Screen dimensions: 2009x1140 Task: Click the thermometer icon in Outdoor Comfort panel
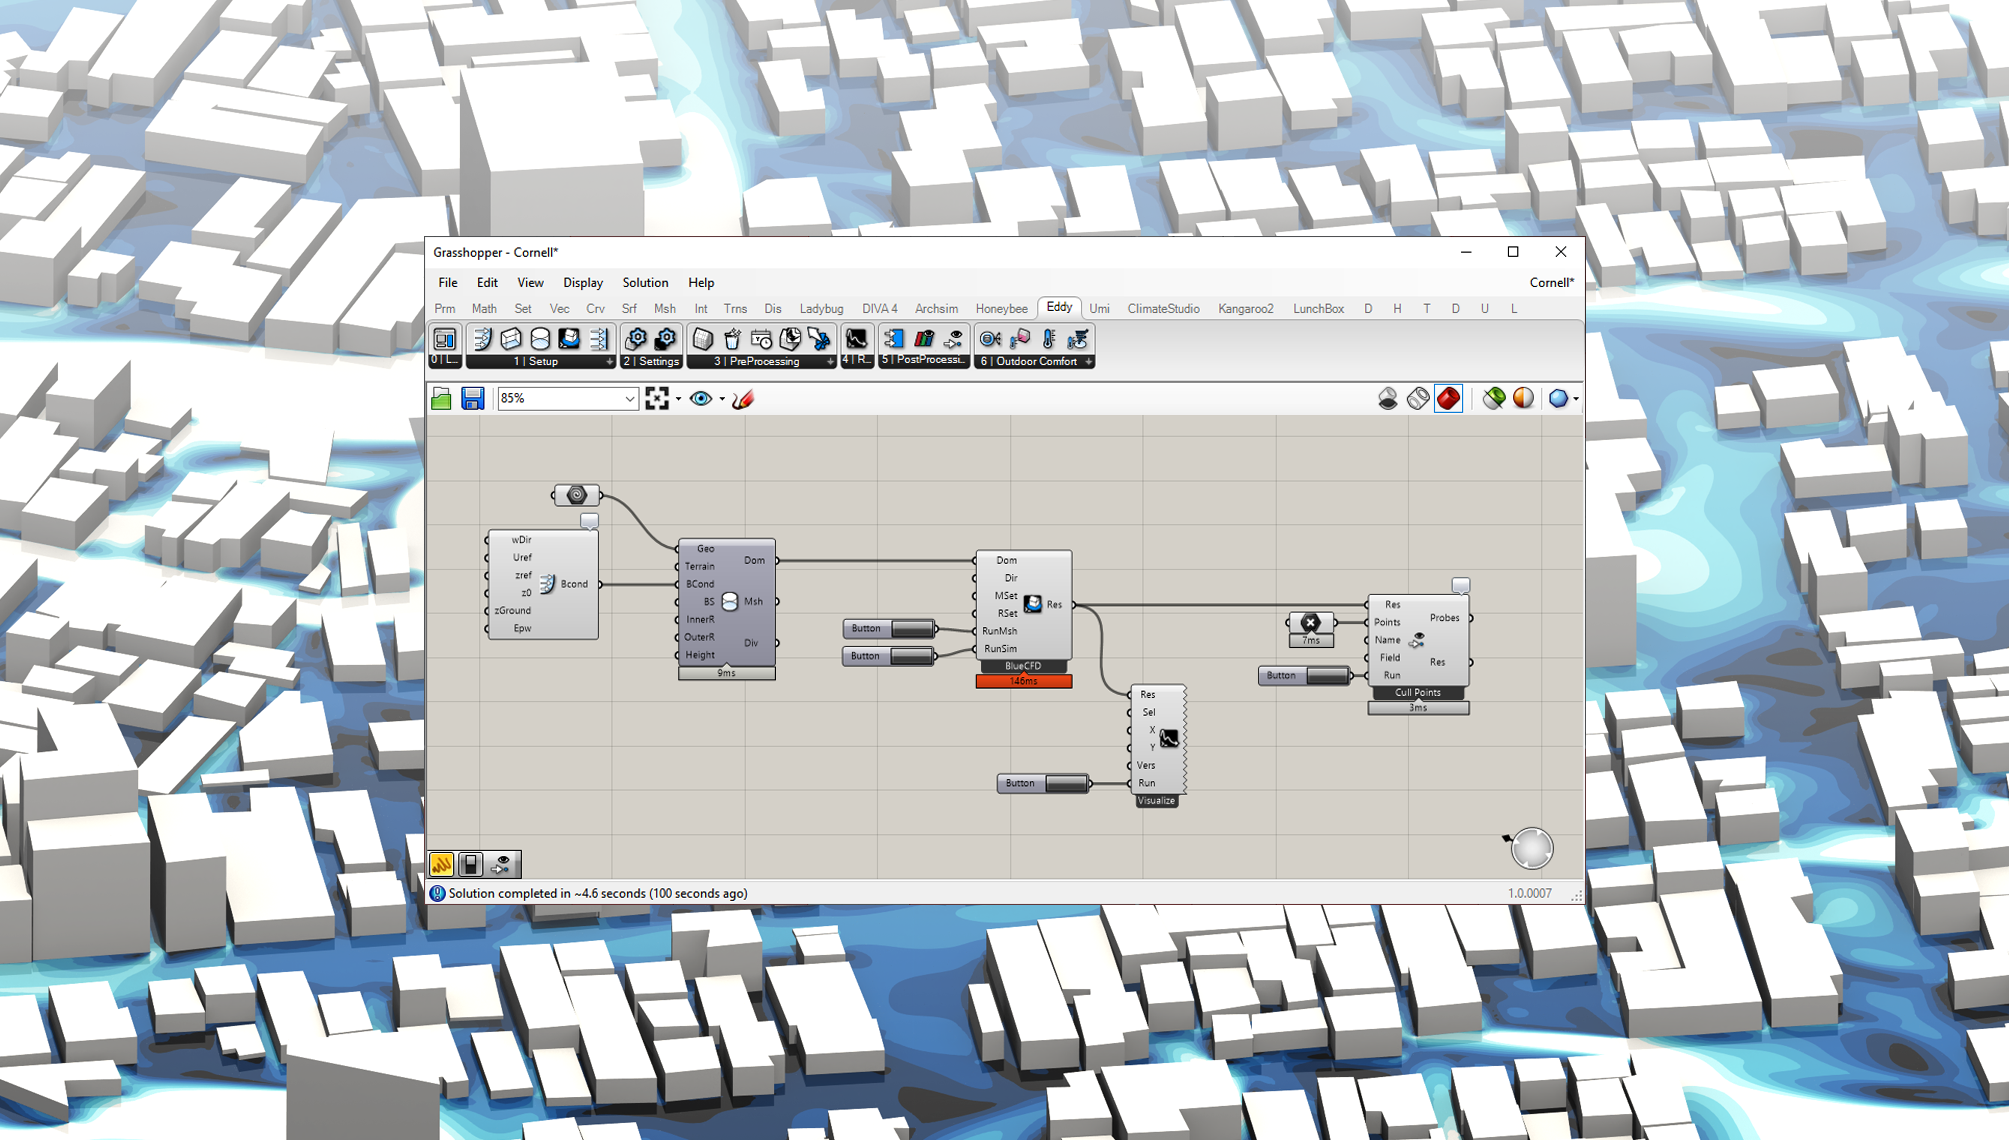(x=1047, y=340)
